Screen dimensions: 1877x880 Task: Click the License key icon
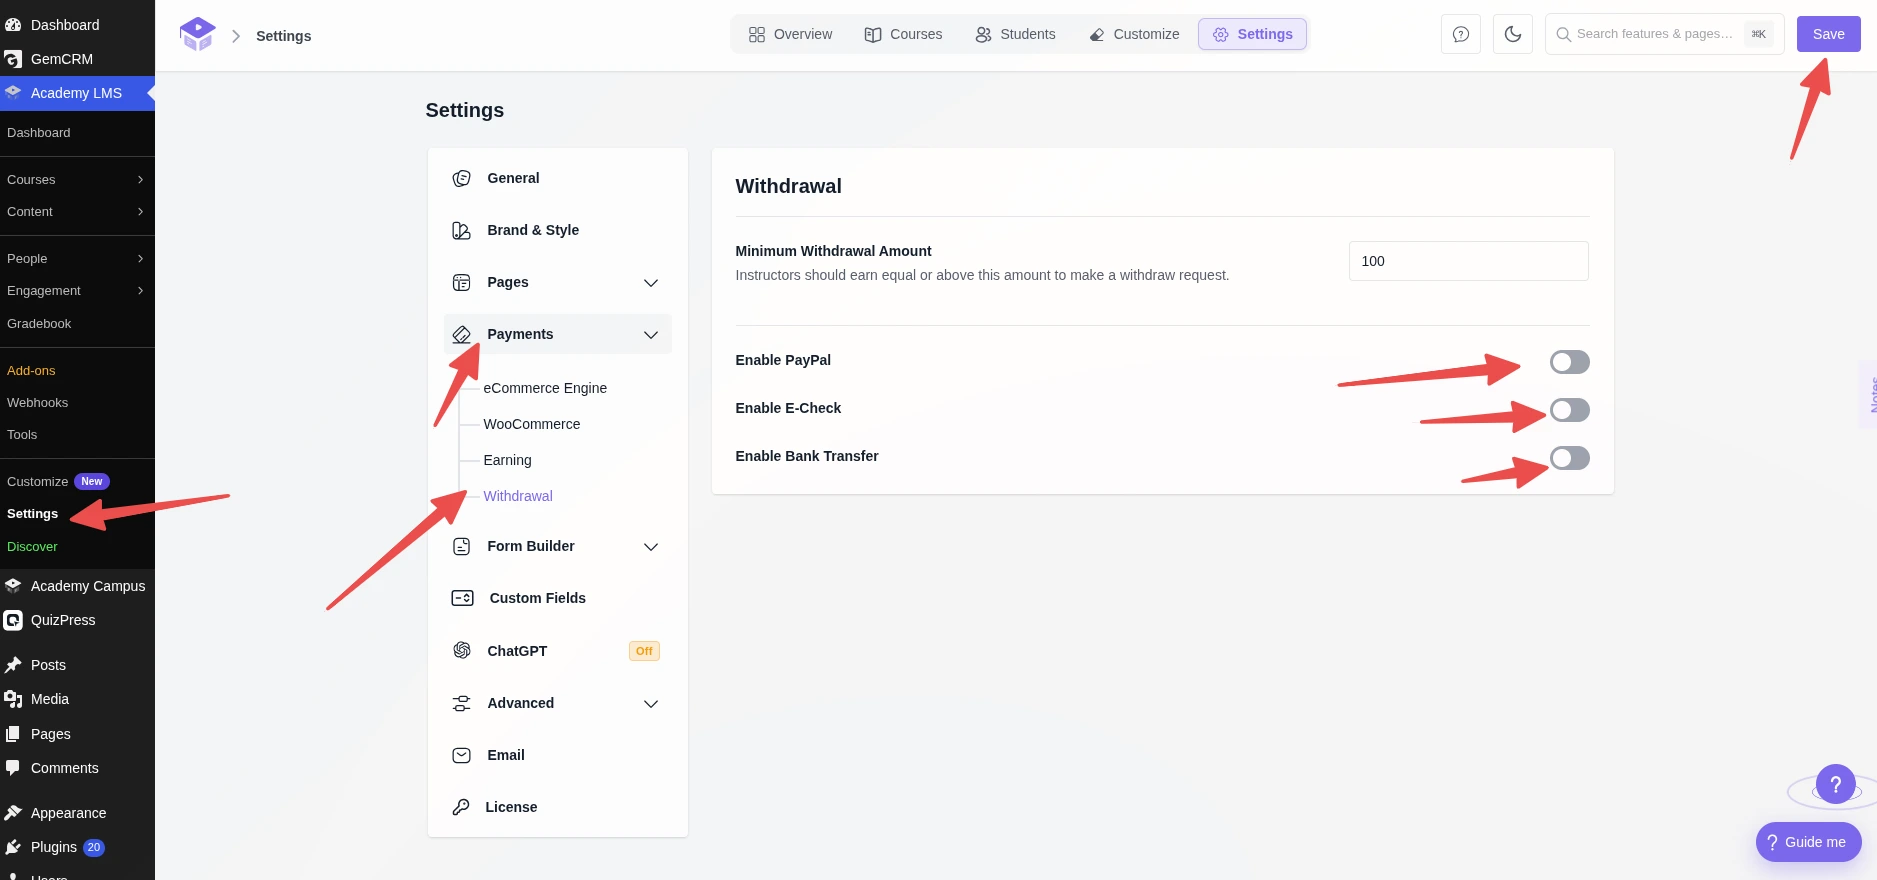pyautogui.click(x=461, y=807)
